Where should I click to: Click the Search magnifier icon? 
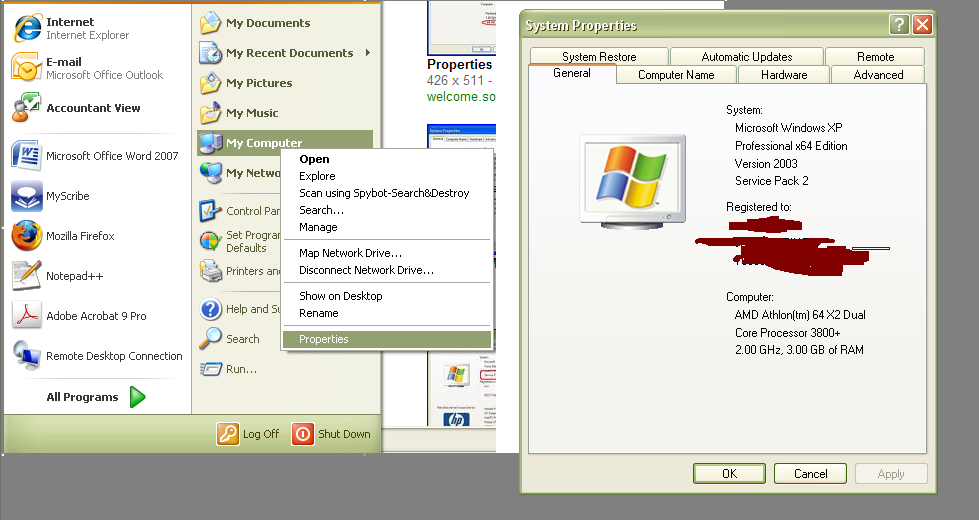[211, 339]
